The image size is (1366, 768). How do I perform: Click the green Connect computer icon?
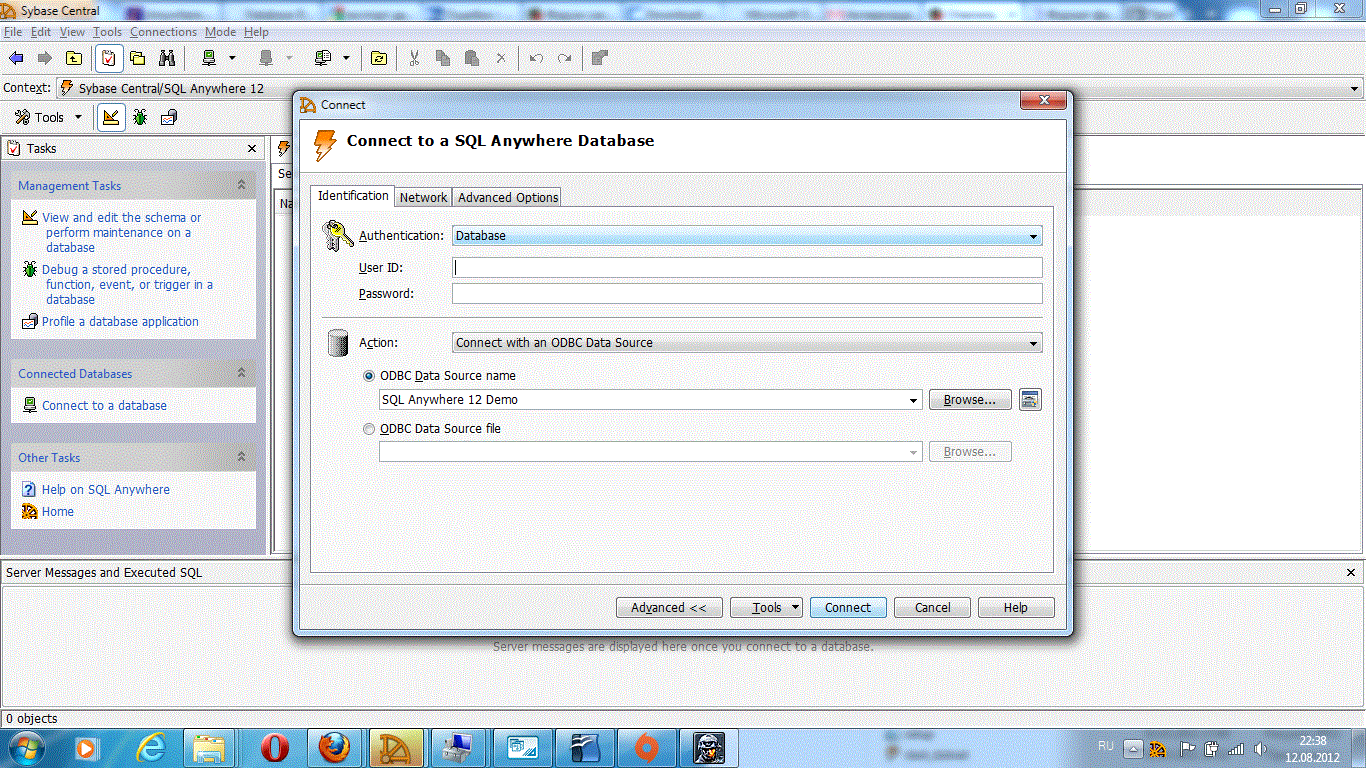coord(209,58)
